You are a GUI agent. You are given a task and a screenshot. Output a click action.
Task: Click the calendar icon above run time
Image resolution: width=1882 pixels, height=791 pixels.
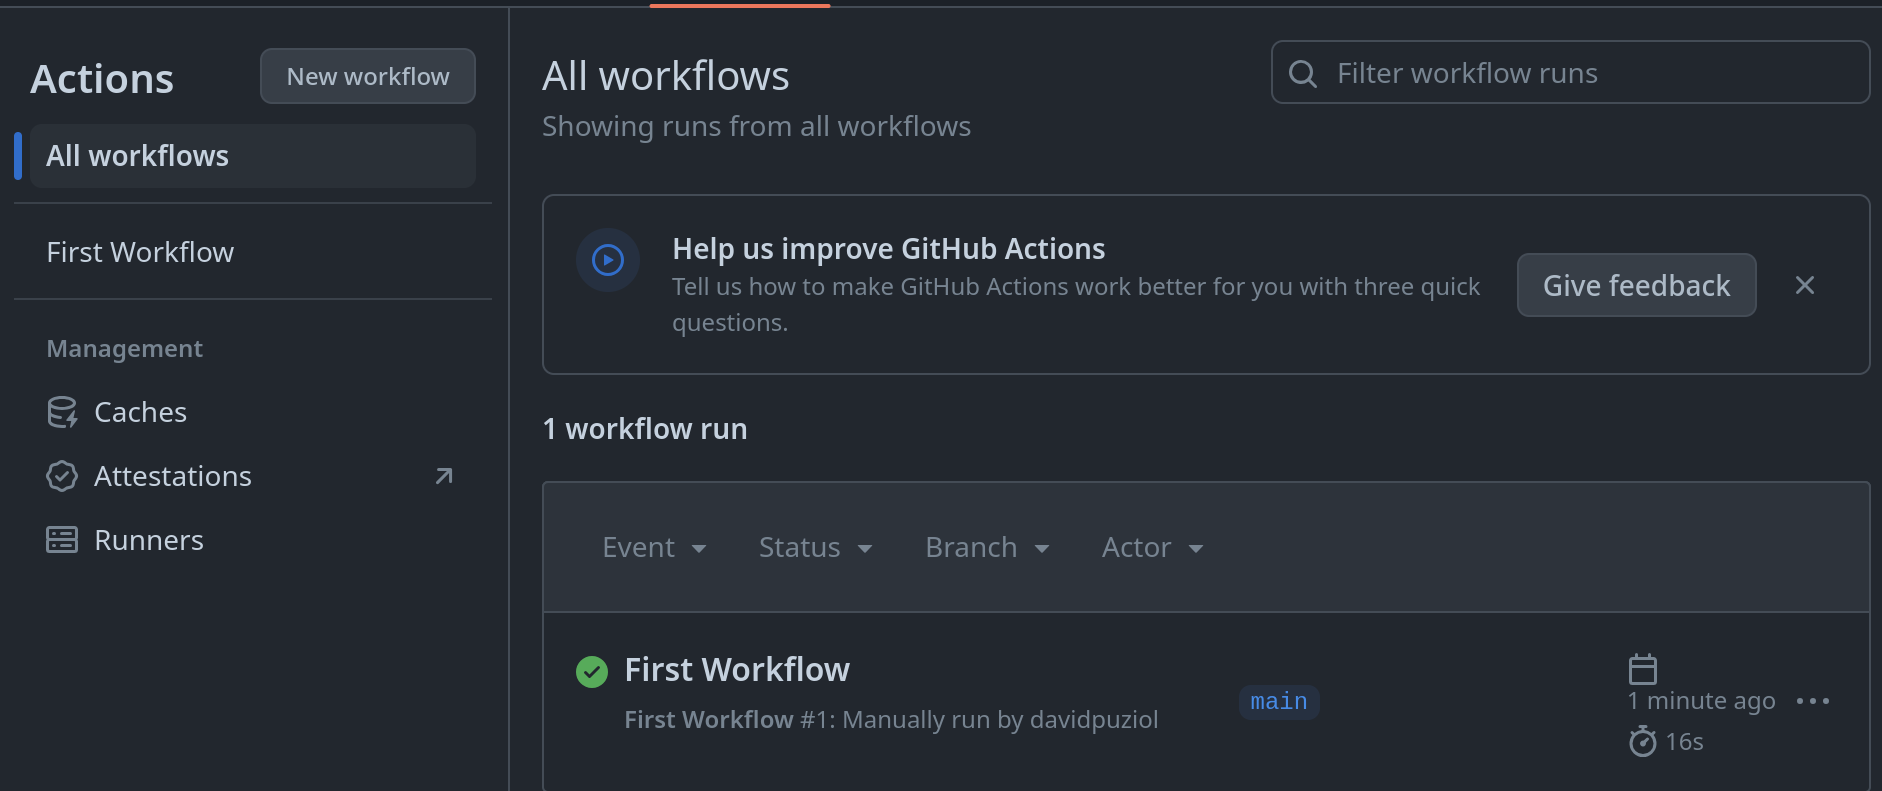[1643, 669]
